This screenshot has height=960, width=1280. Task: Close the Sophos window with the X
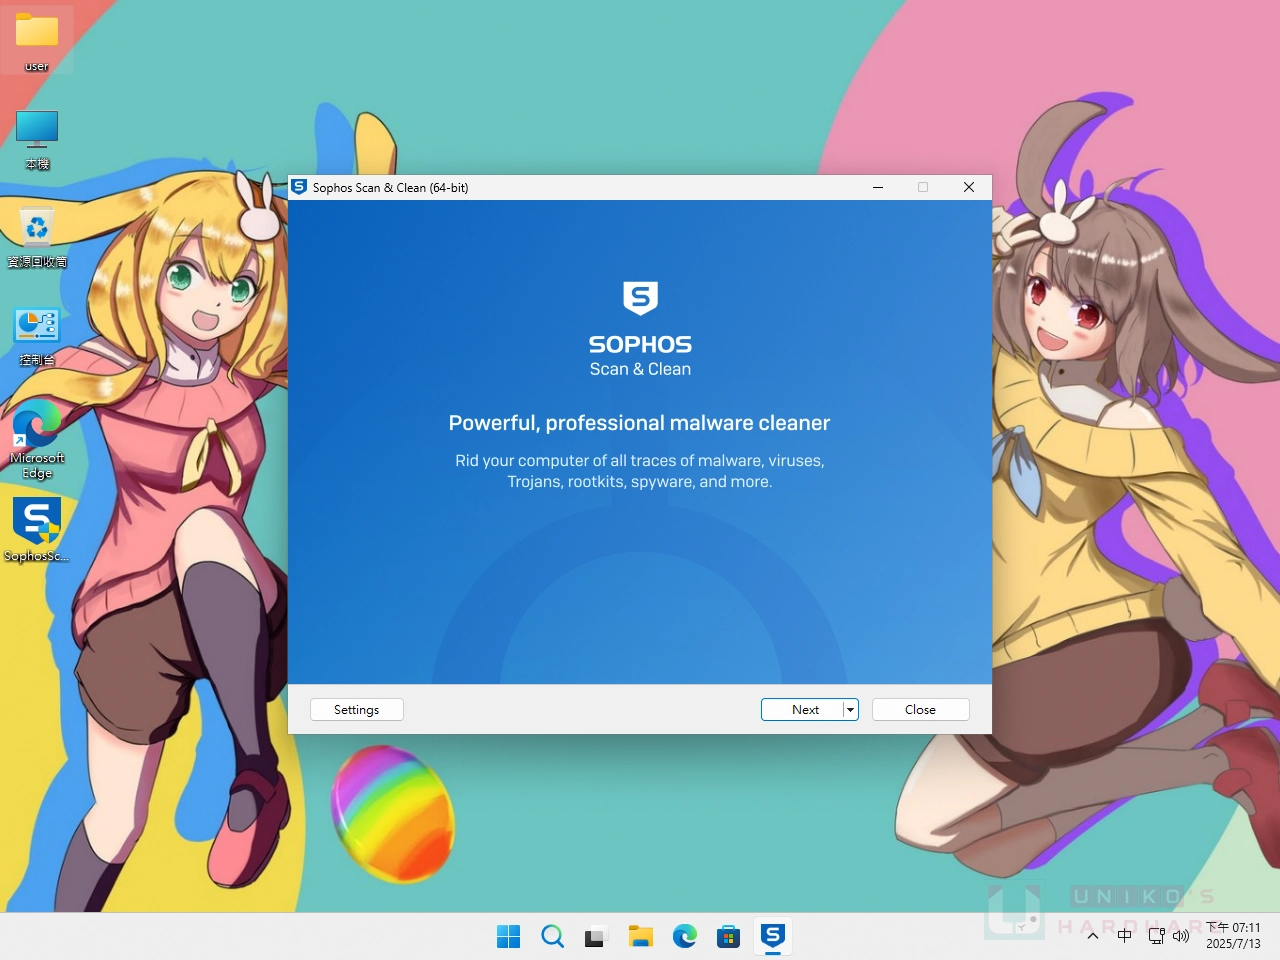(968, 187)
